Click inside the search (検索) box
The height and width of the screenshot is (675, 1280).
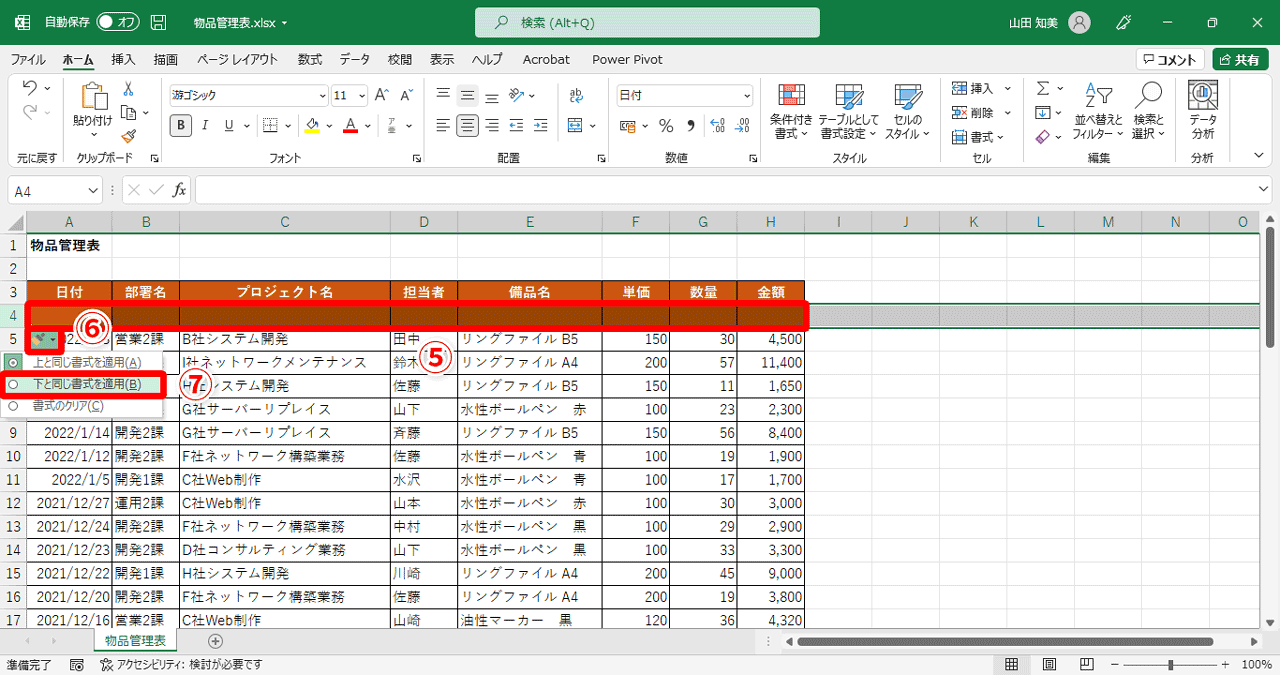[x=646, y=22]
